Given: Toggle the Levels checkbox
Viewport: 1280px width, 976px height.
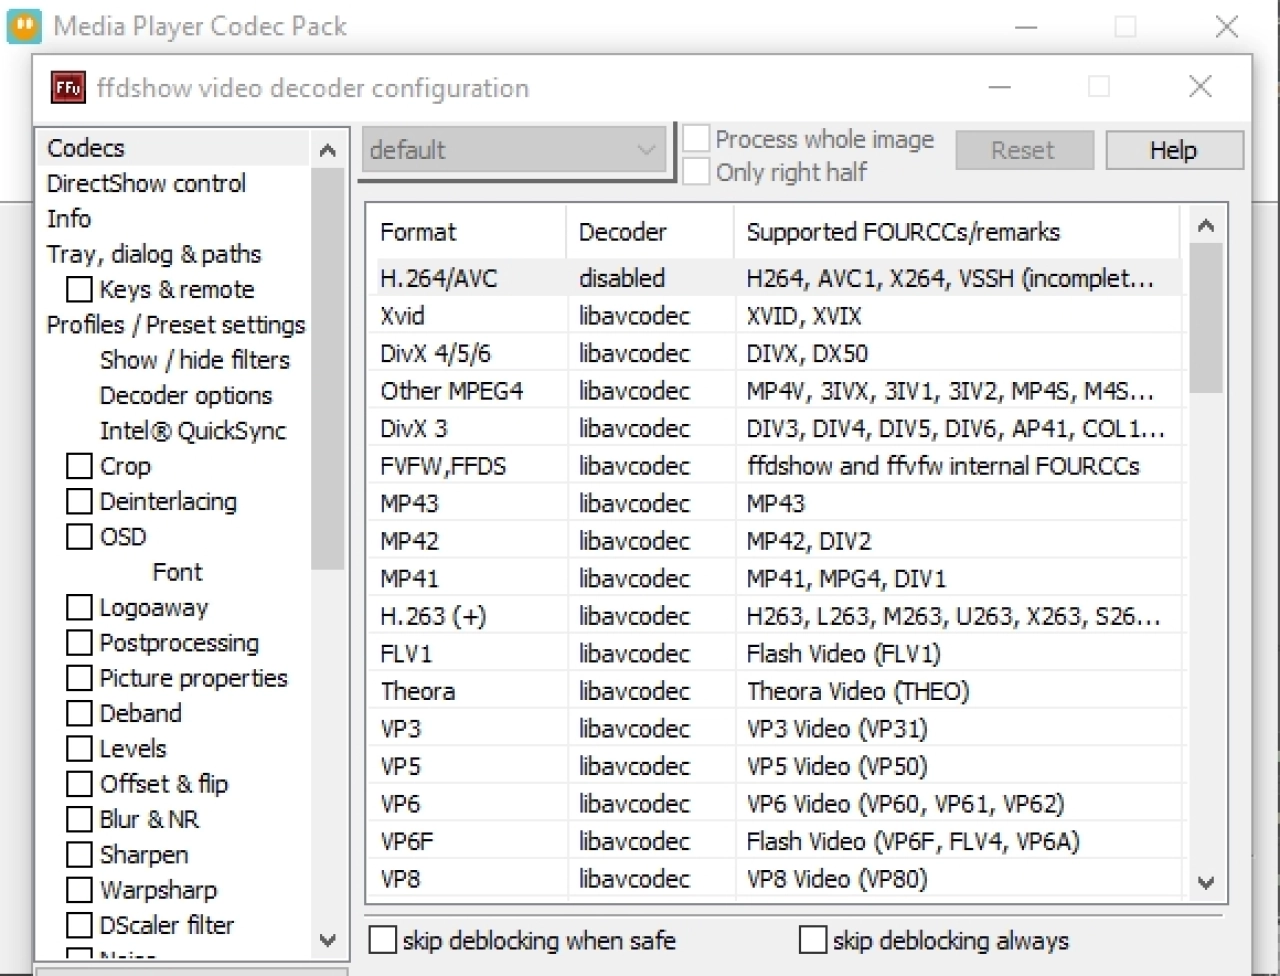Looking at the screenshot, I should click(x=79, y=748).
